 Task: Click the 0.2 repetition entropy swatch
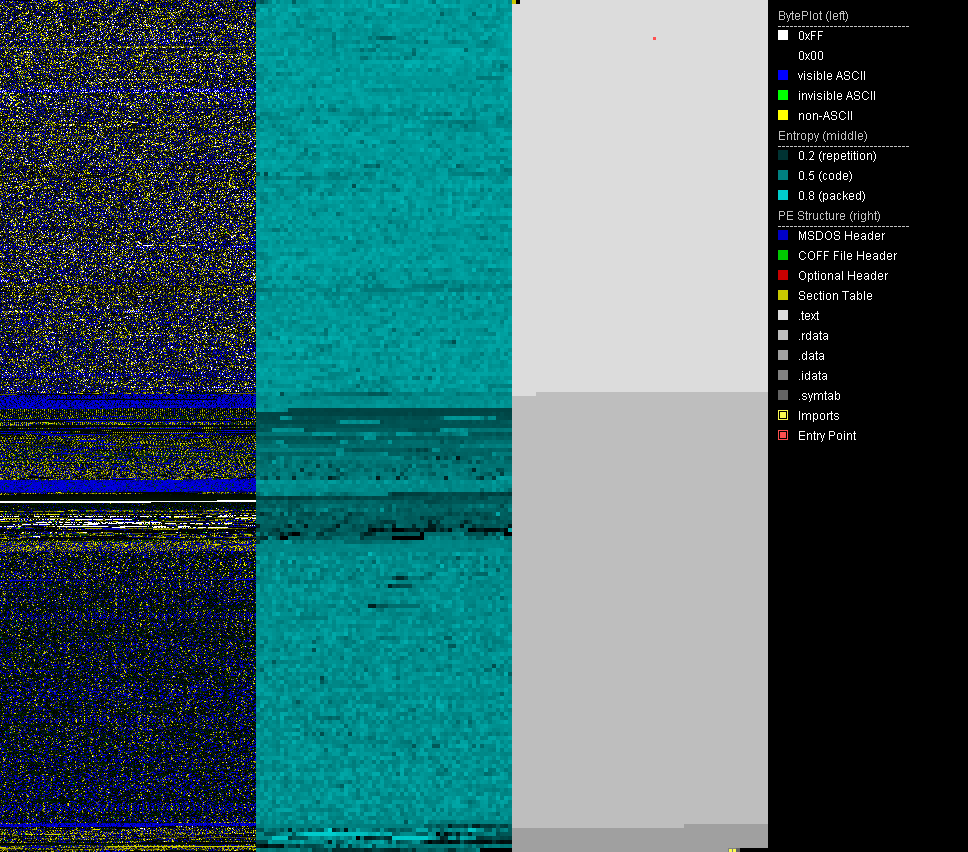pos(783,156)
